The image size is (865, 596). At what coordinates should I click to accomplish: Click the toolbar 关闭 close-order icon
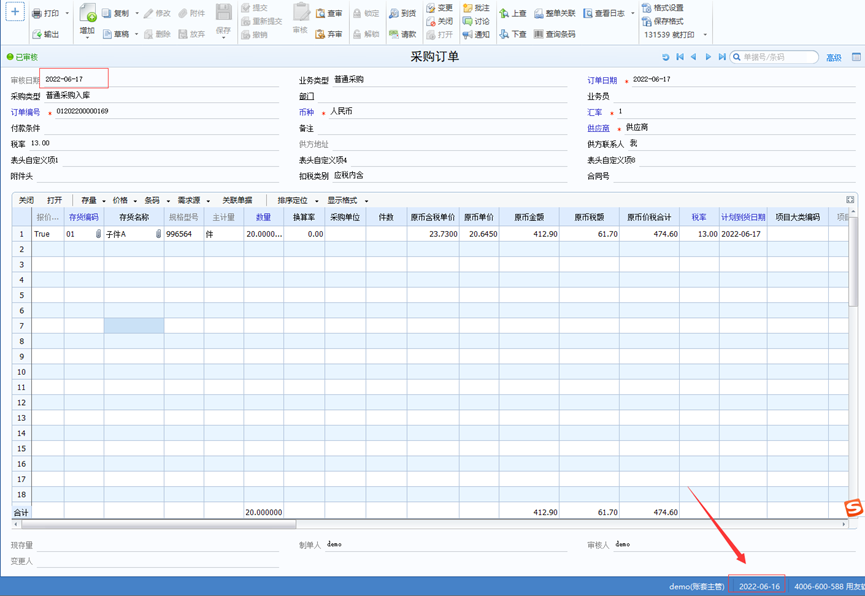[431, 22]
